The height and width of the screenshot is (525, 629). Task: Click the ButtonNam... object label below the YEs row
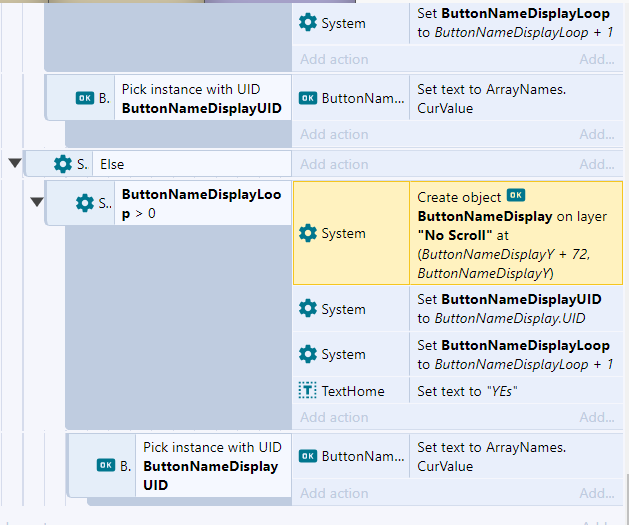point(363,456)
